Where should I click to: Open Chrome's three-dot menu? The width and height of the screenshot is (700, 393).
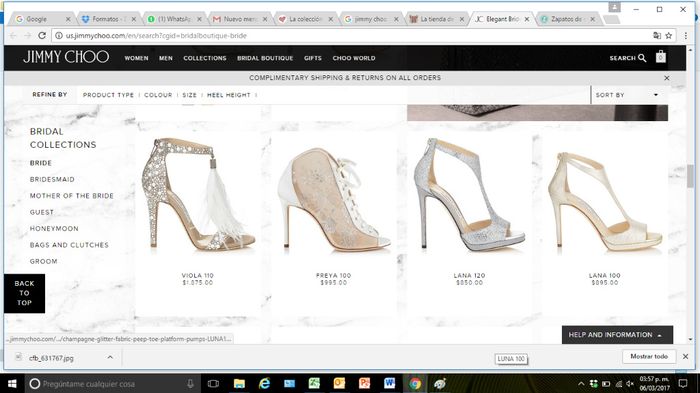pos(686,36)
